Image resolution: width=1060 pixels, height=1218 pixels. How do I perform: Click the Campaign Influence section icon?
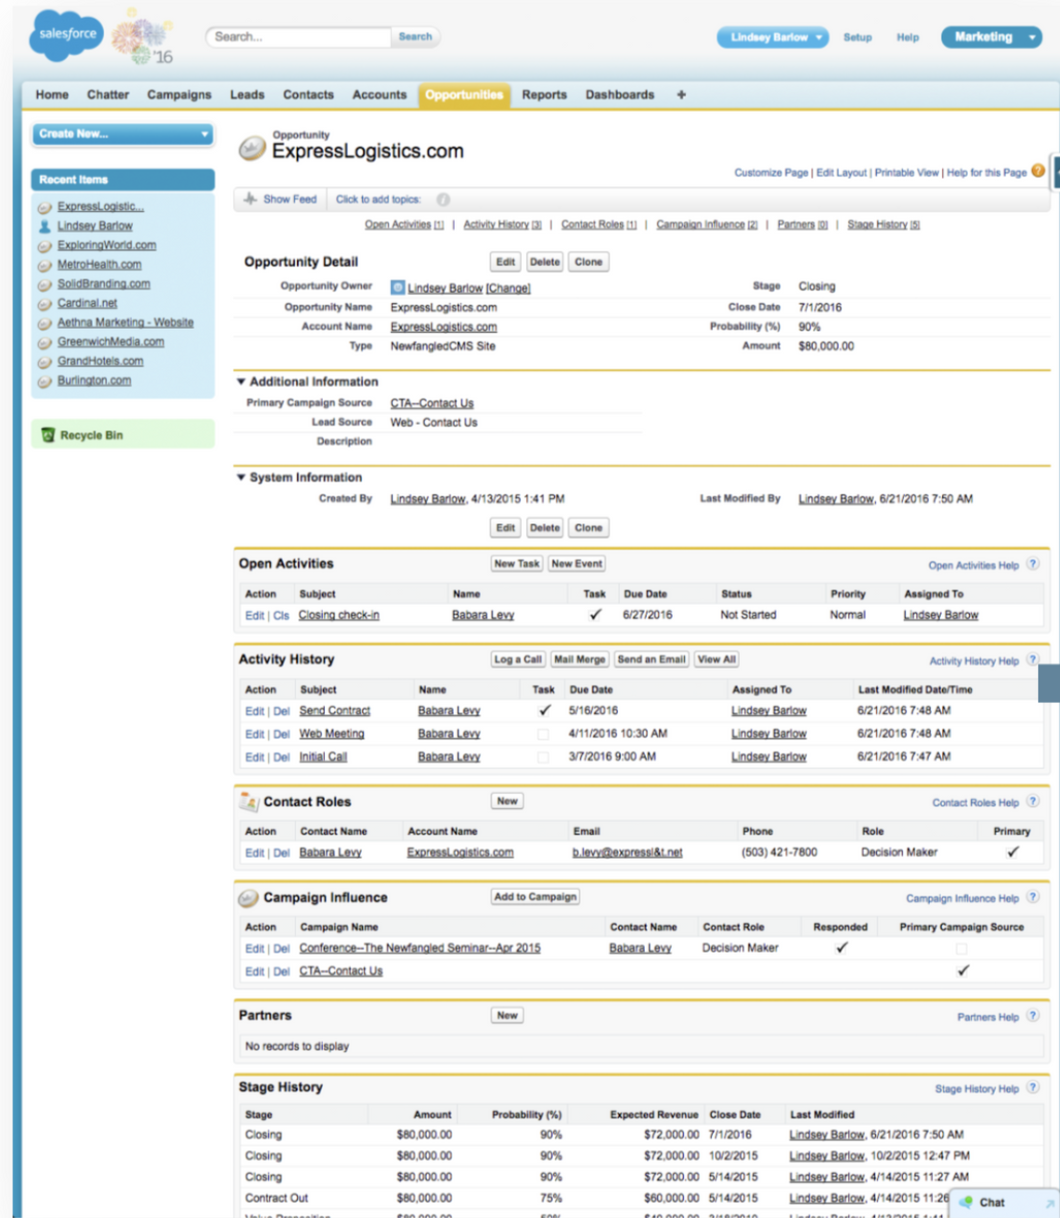(x=248, y=897)
